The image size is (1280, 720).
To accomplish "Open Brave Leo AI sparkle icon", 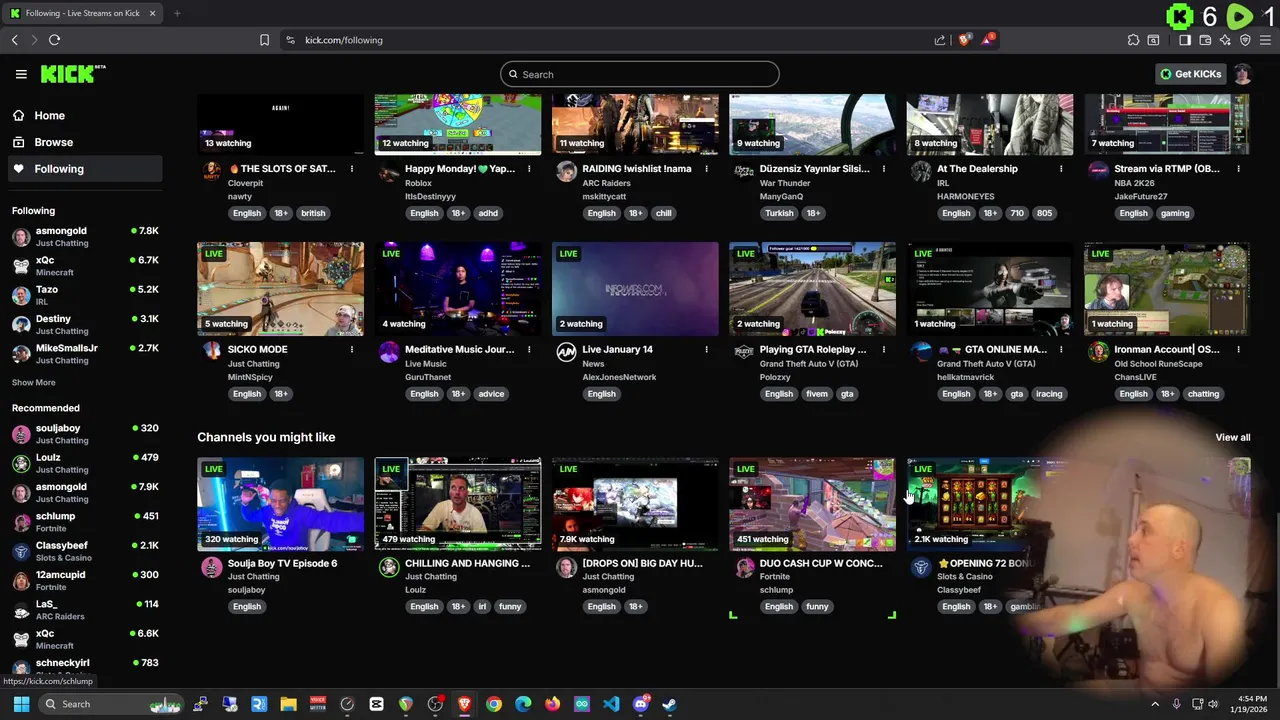I will coord(1225,40).
